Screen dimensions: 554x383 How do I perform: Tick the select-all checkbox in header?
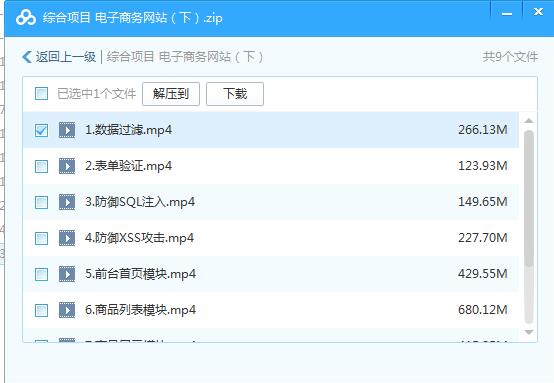coord(41,94)
